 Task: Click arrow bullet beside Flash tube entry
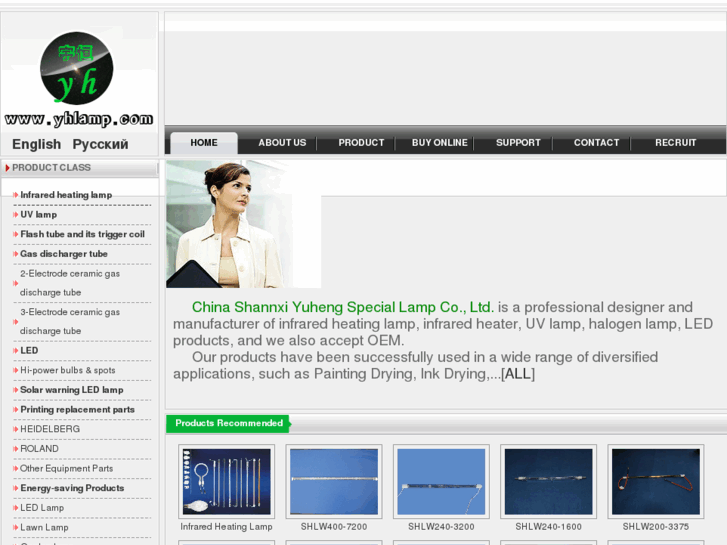pos(16,234)
